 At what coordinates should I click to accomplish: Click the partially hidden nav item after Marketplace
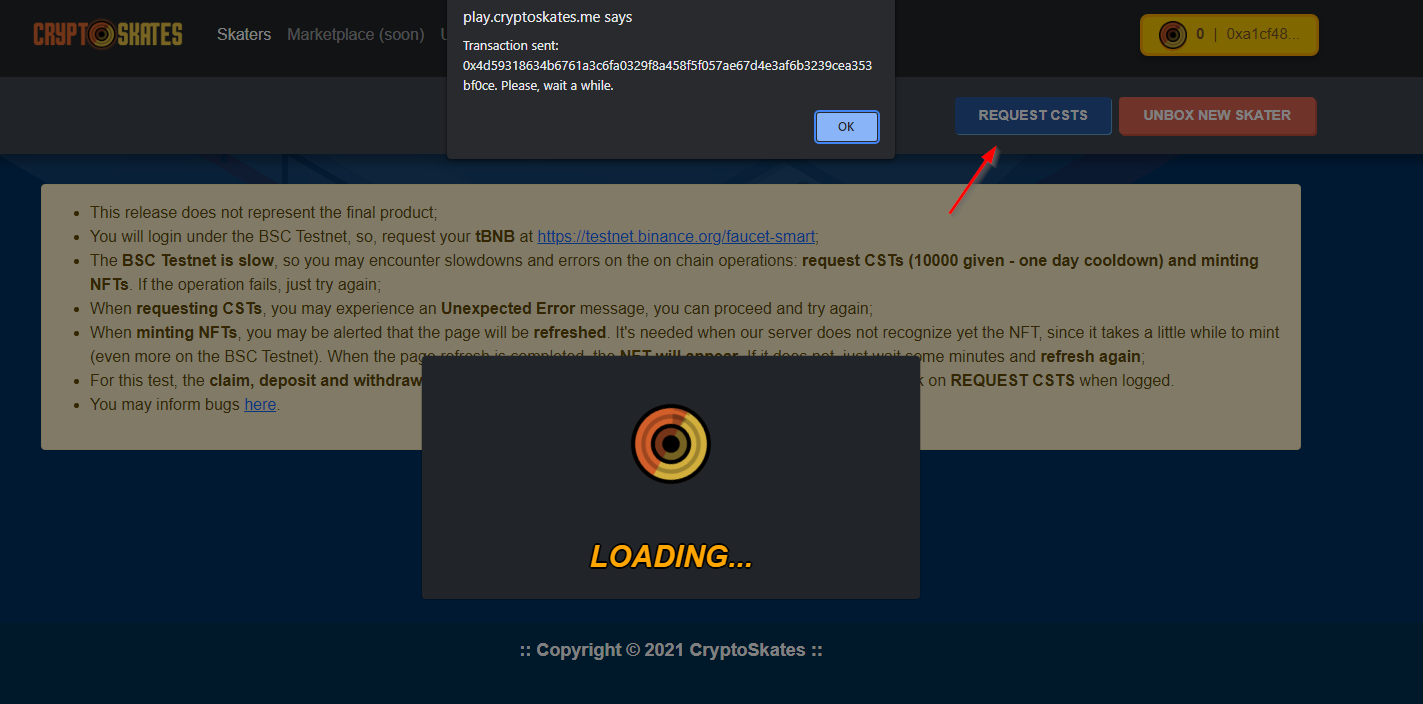[x=443, y=35]
